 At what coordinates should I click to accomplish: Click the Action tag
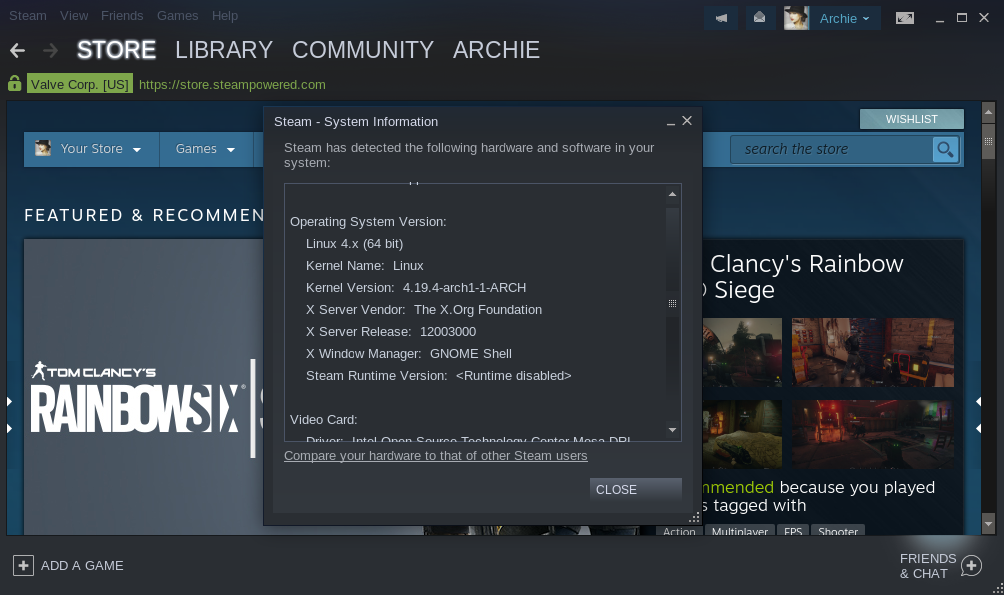click(x=679, y=531)
